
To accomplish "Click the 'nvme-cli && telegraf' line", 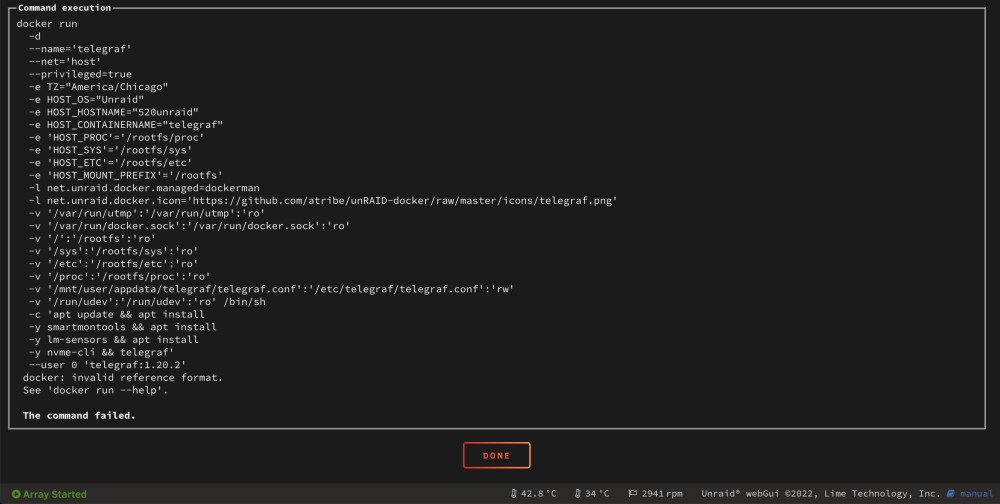I will pos(101,352).
